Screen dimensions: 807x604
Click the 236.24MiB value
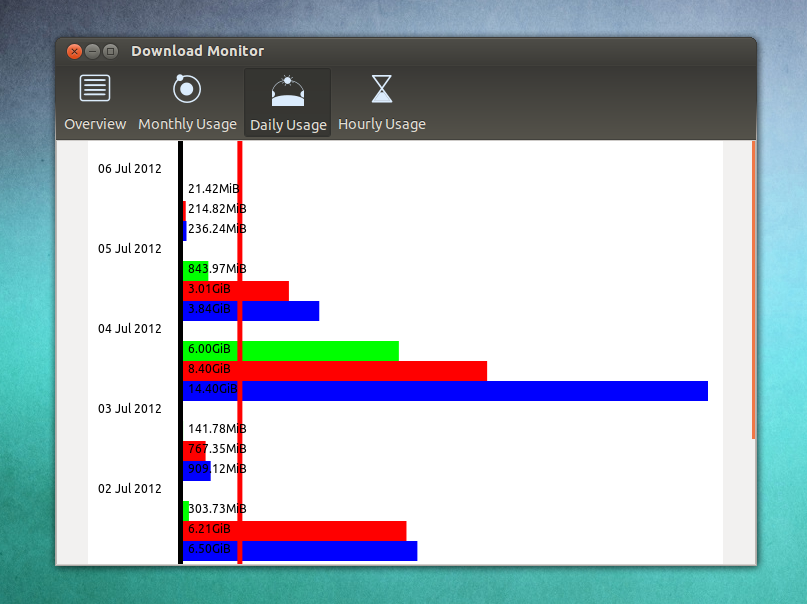point(217,228)
